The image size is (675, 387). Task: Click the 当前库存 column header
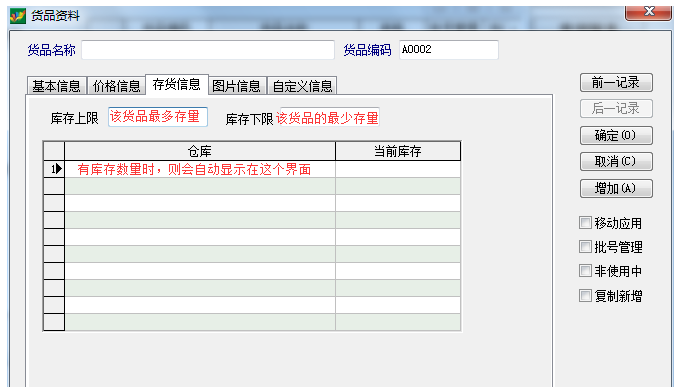pos(398,152)
